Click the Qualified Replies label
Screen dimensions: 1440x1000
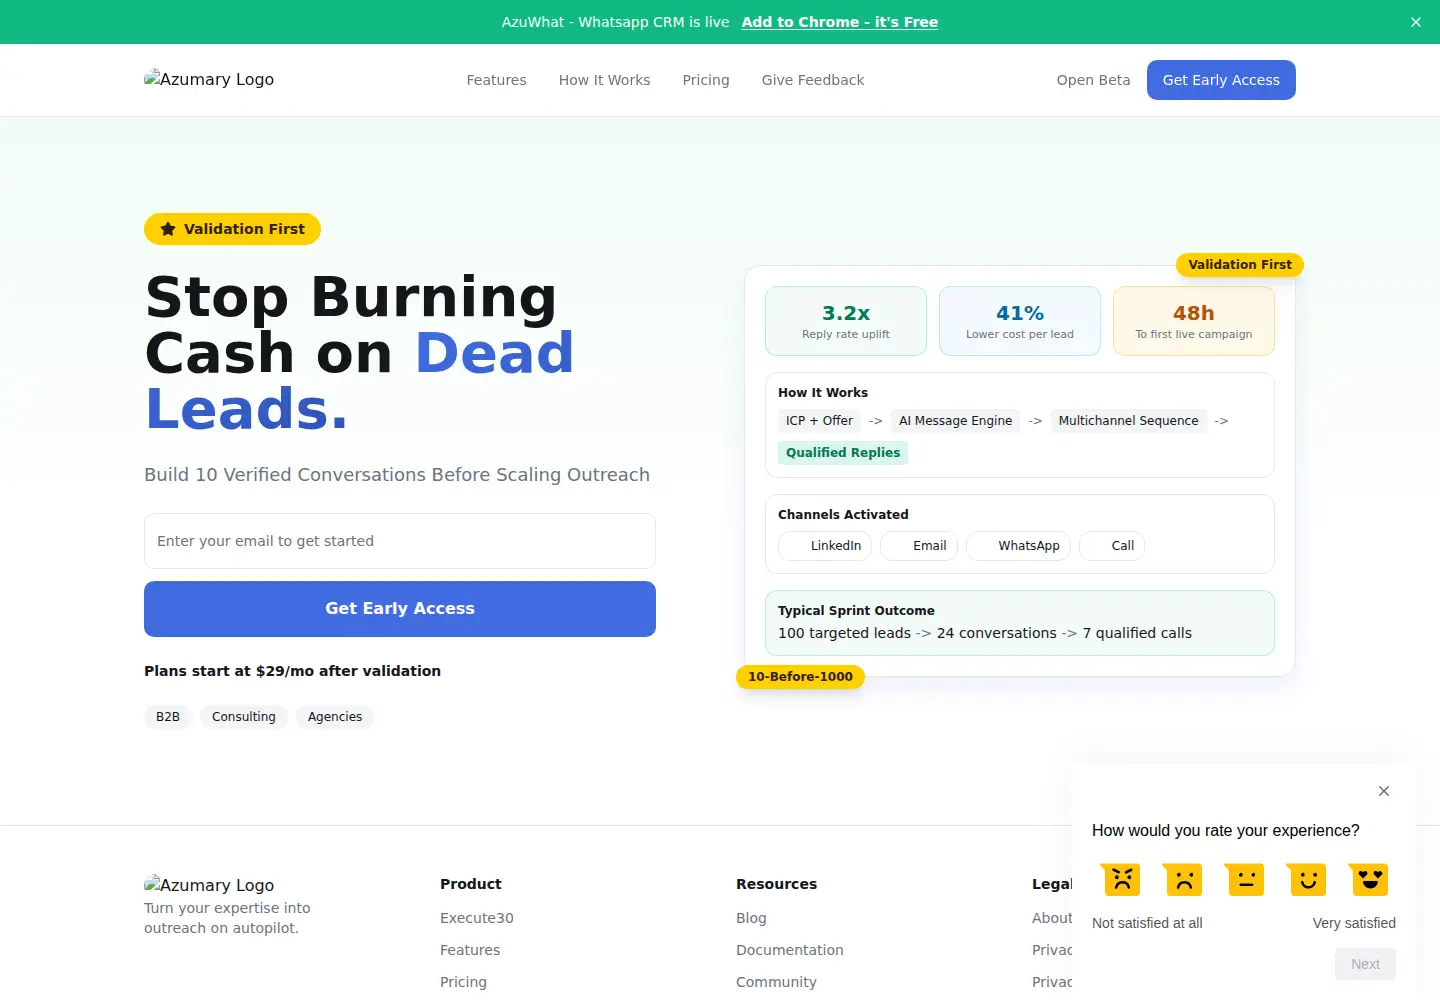[843, 453]
